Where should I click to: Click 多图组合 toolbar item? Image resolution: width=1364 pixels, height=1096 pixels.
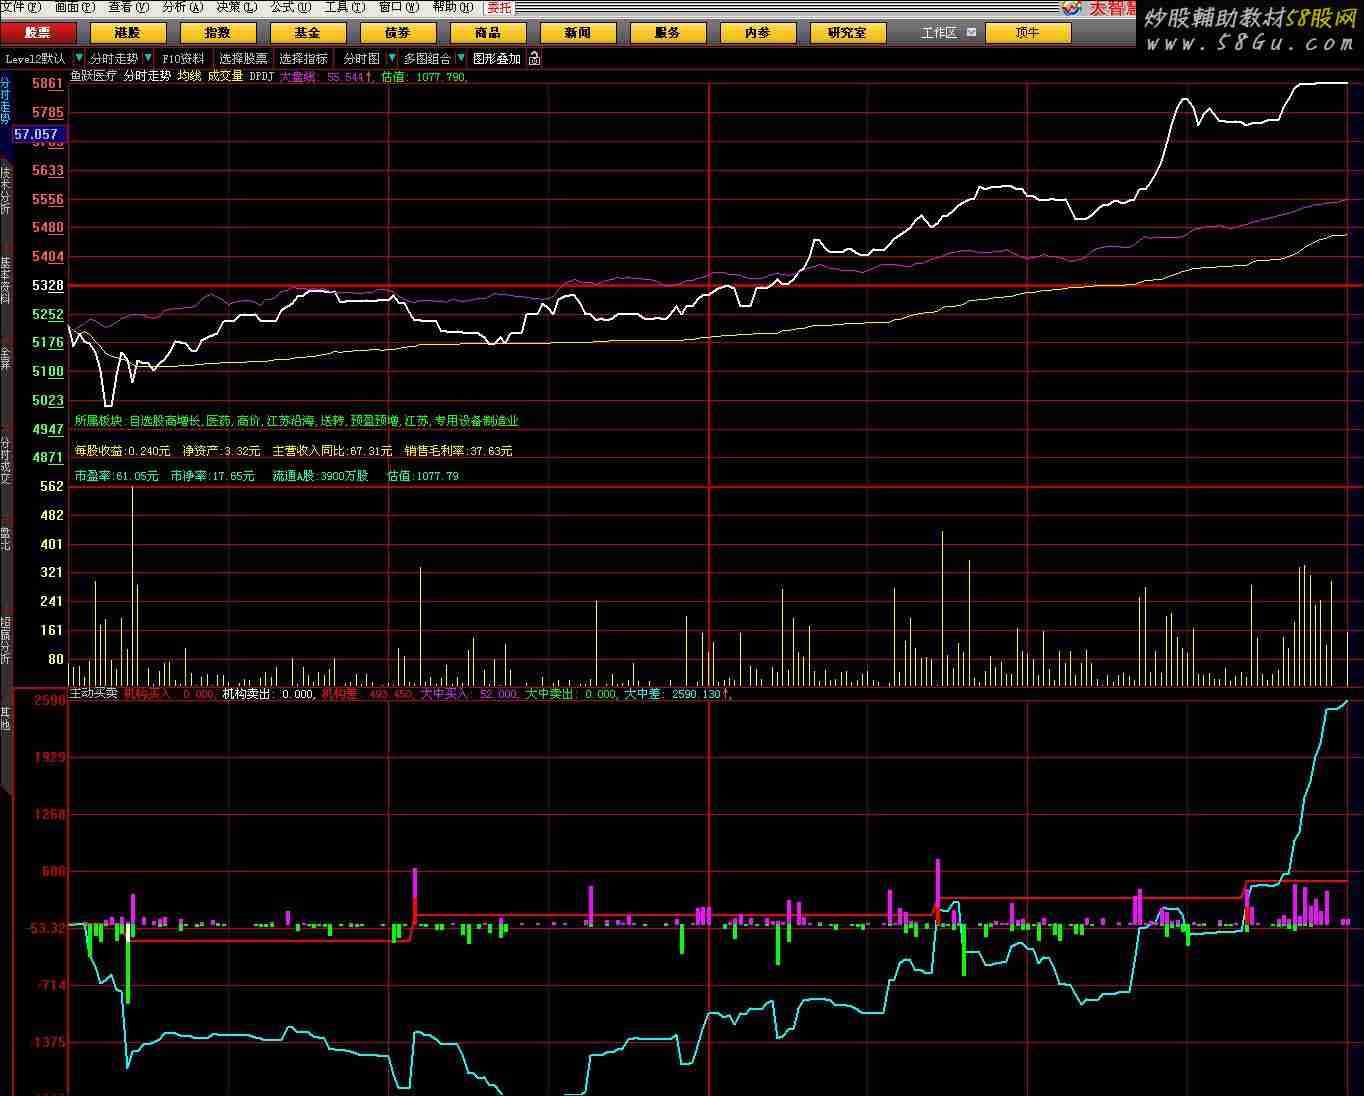tap(427, 59)
